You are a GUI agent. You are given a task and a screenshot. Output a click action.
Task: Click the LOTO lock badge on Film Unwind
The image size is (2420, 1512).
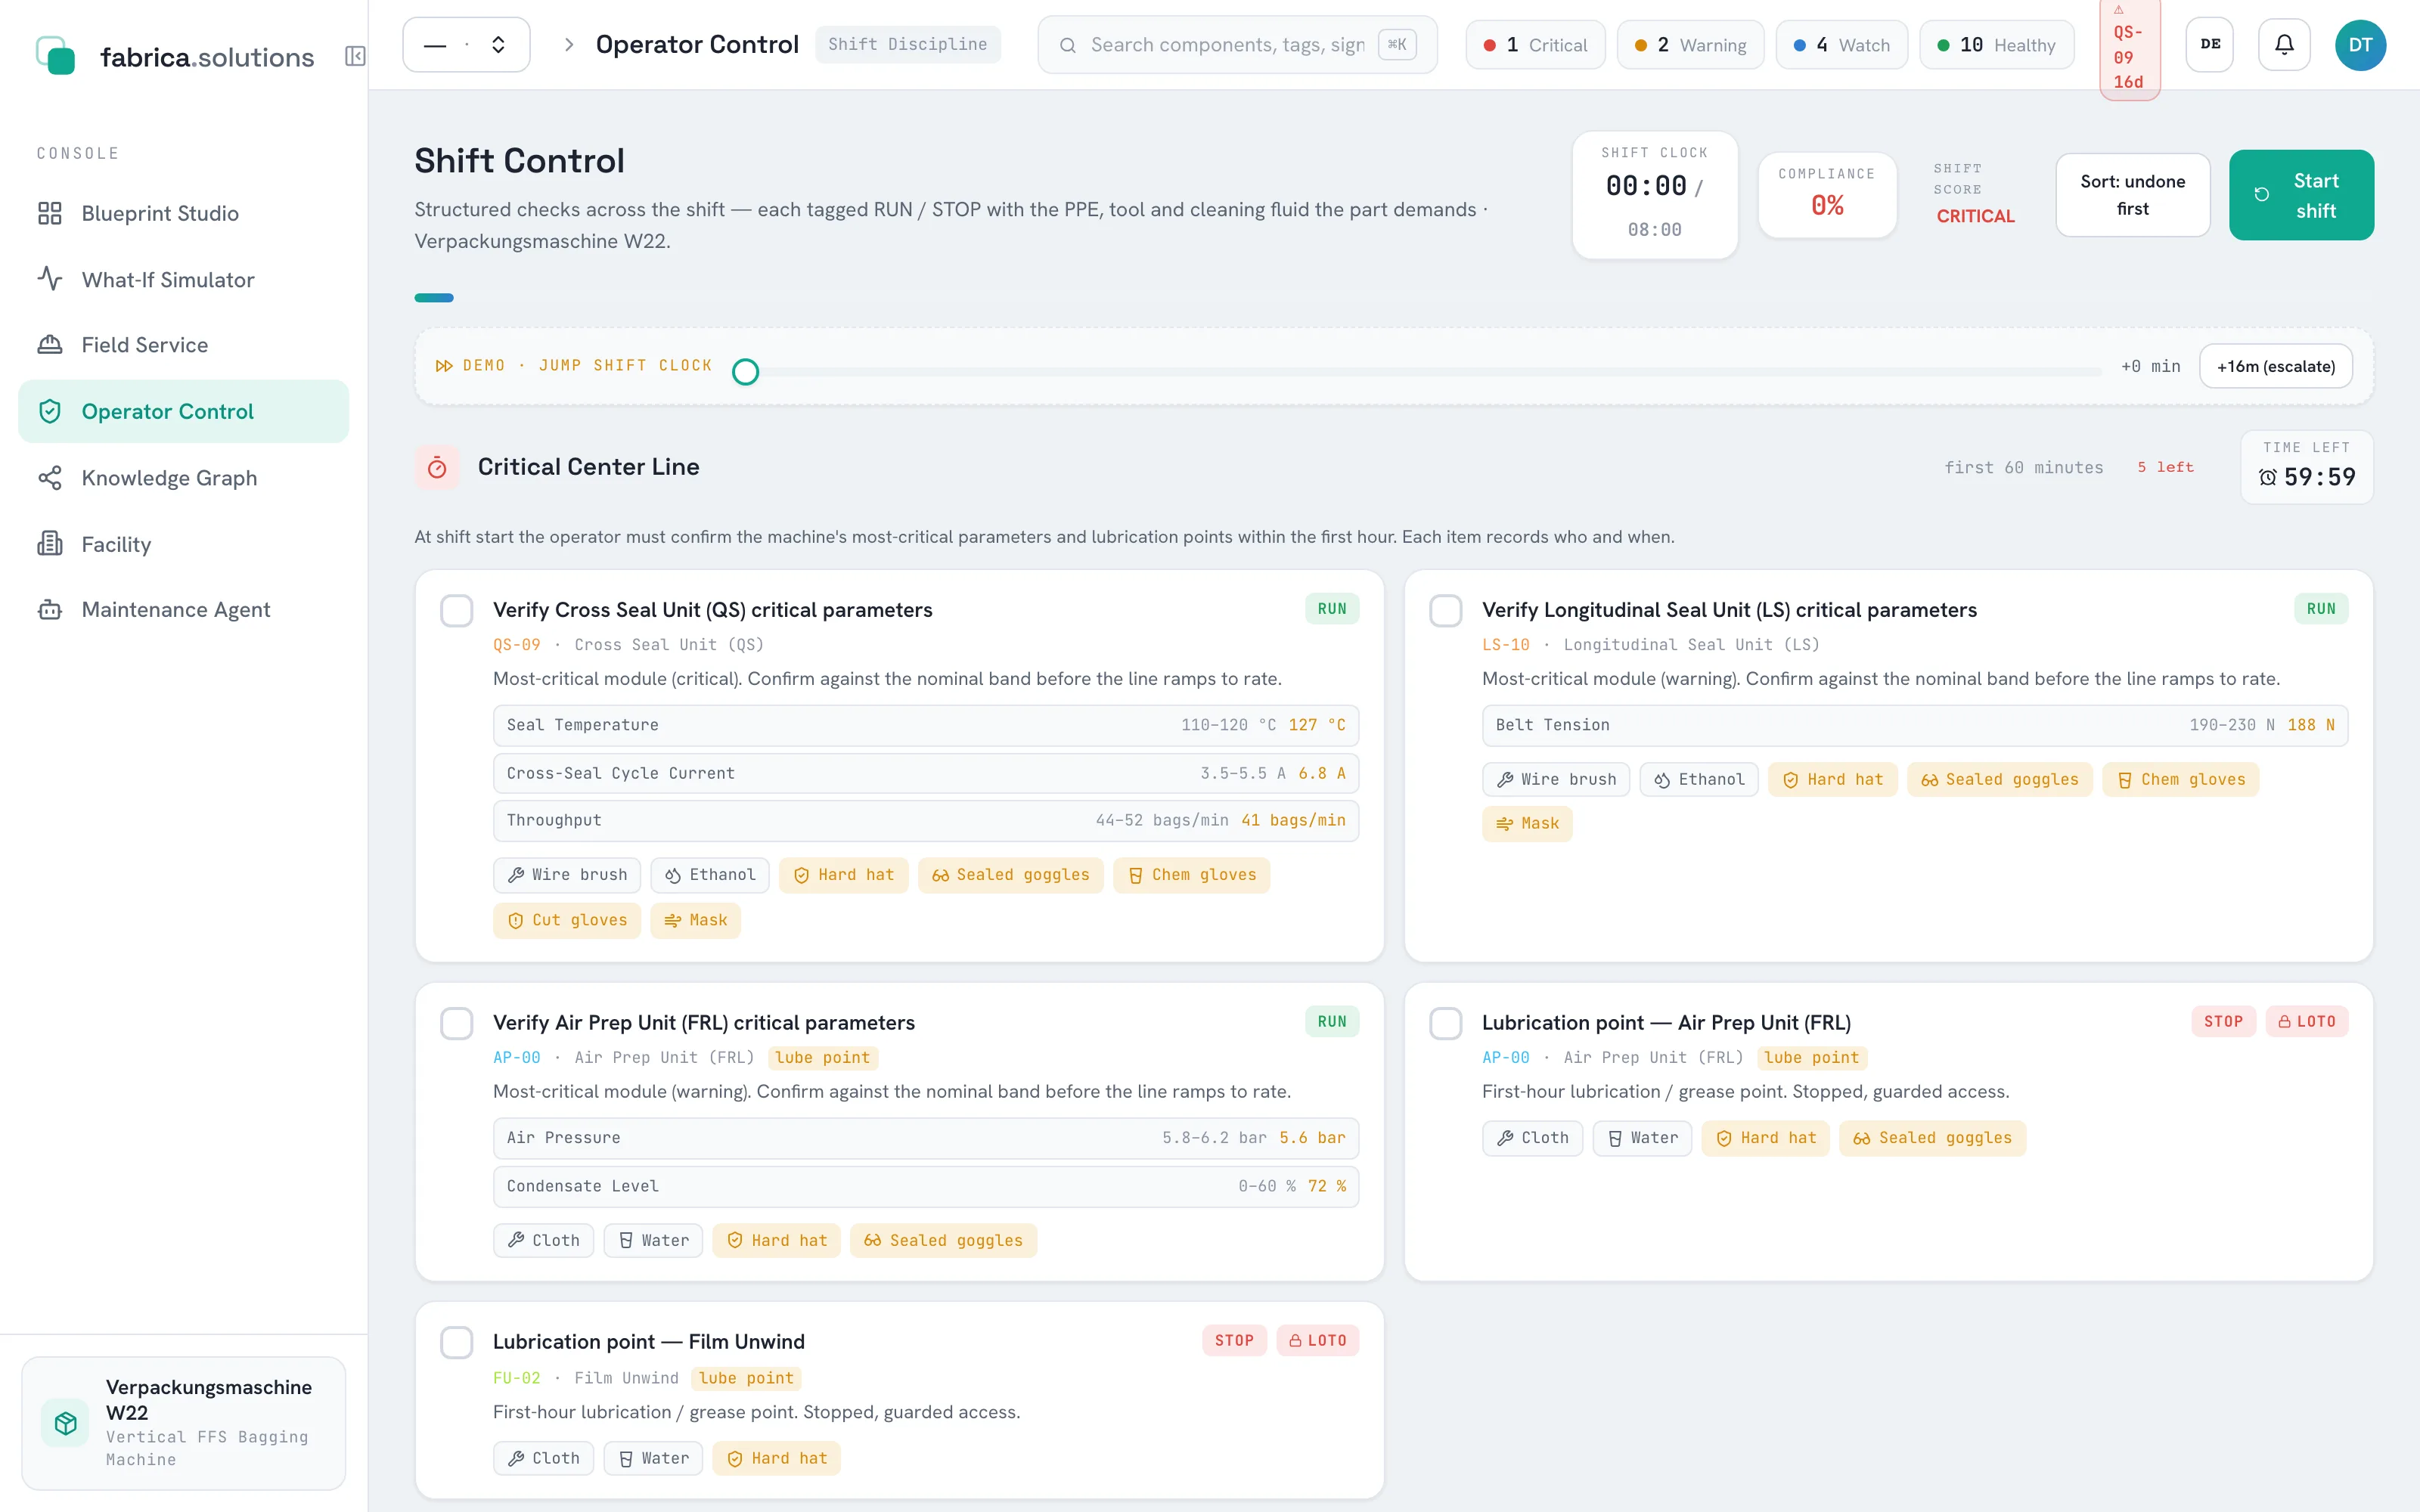pyautogui.click(x=1318, y=1340)
